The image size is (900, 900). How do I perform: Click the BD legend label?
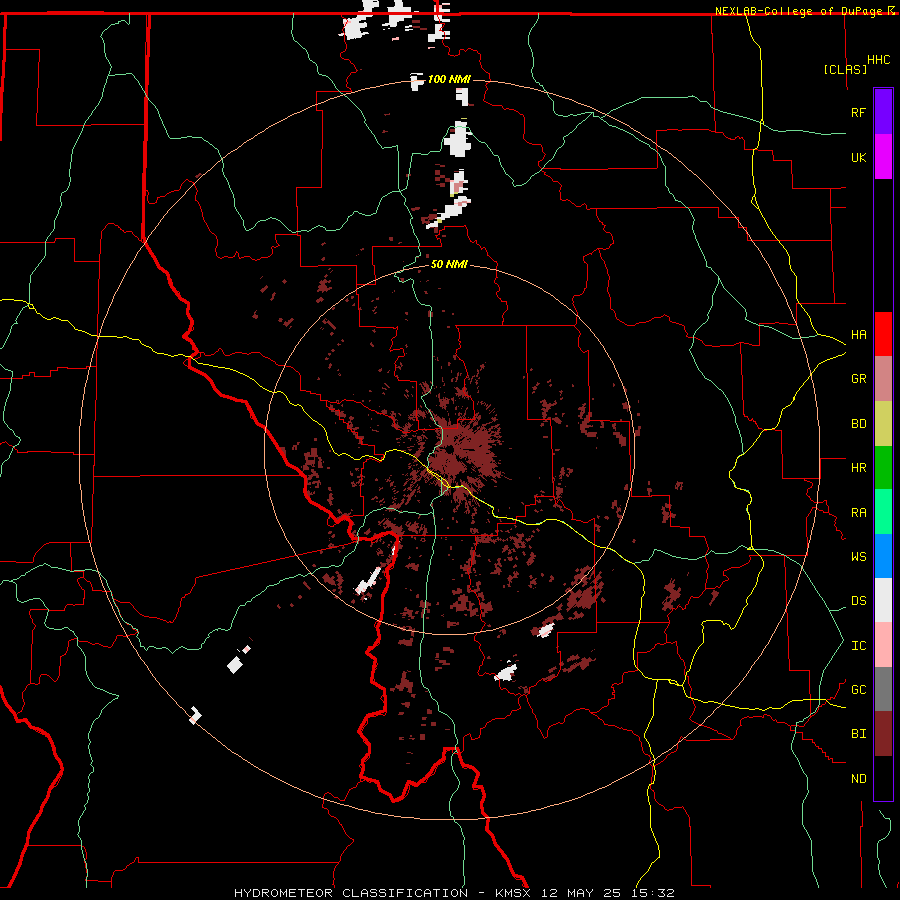tap(858, 424)
